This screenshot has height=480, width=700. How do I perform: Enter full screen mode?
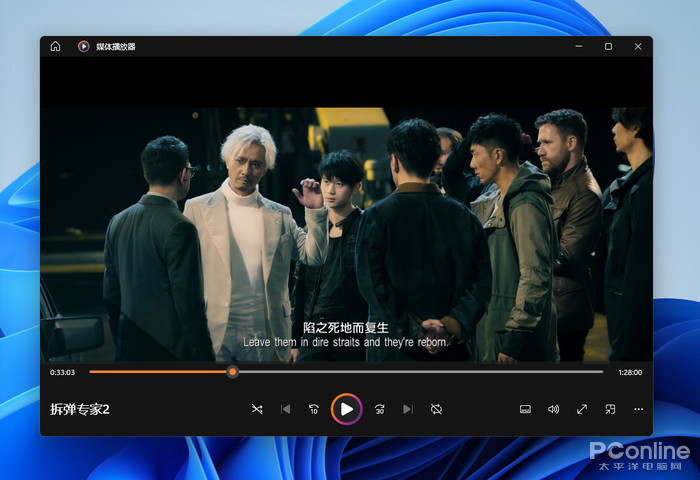(x=582, y=409)
